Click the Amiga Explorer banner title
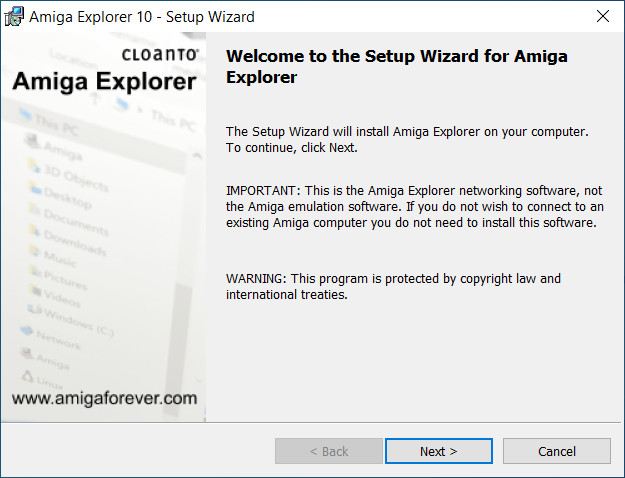The width and height of the screenshot is (625, 478). [x=104, y=82]
